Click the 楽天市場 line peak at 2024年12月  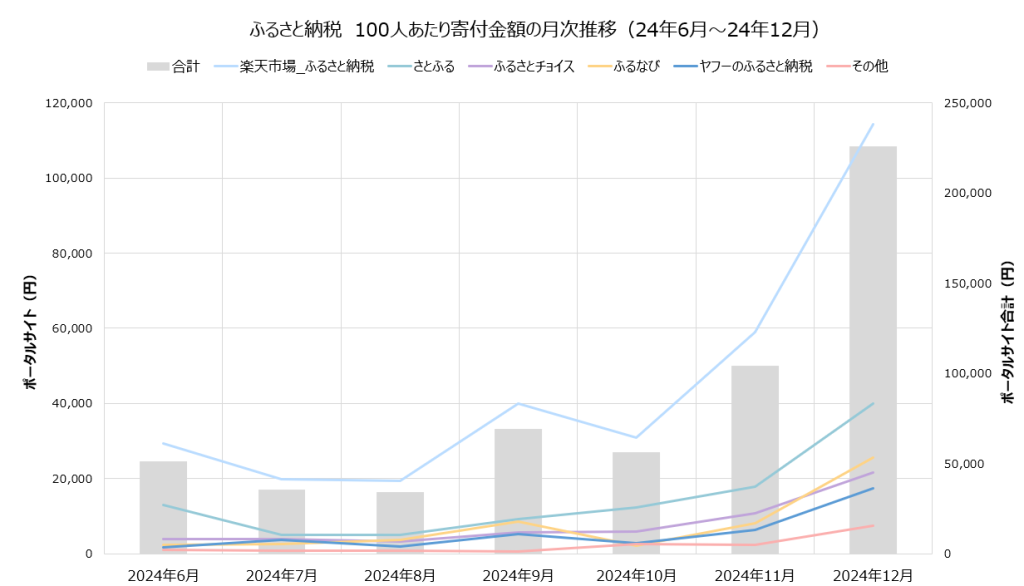[873, 124]
